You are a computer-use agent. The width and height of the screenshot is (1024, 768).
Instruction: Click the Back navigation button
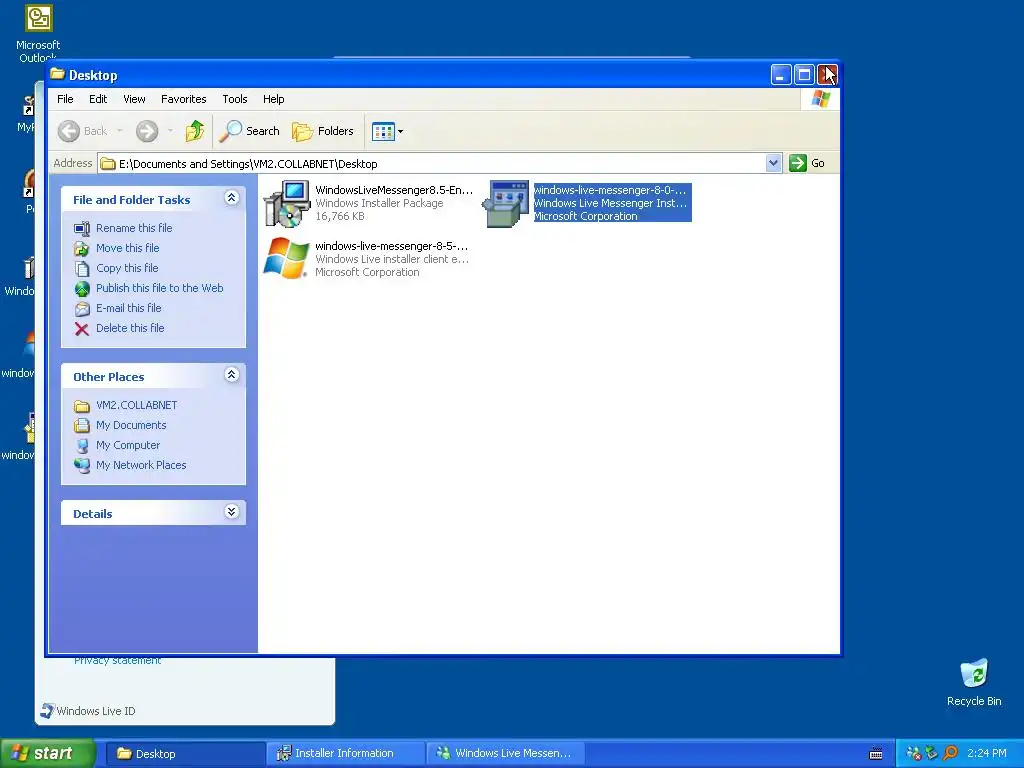(82, 131)
